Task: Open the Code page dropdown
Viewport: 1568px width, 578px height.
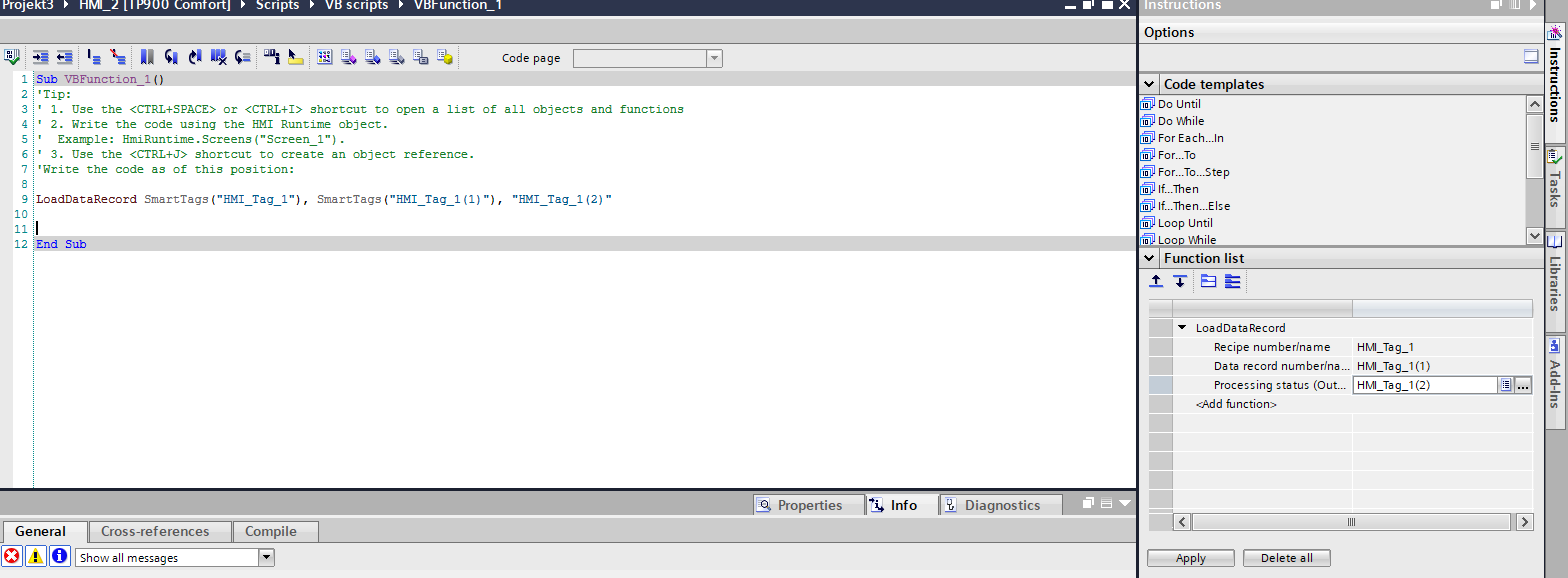Action: pos(714,59)
